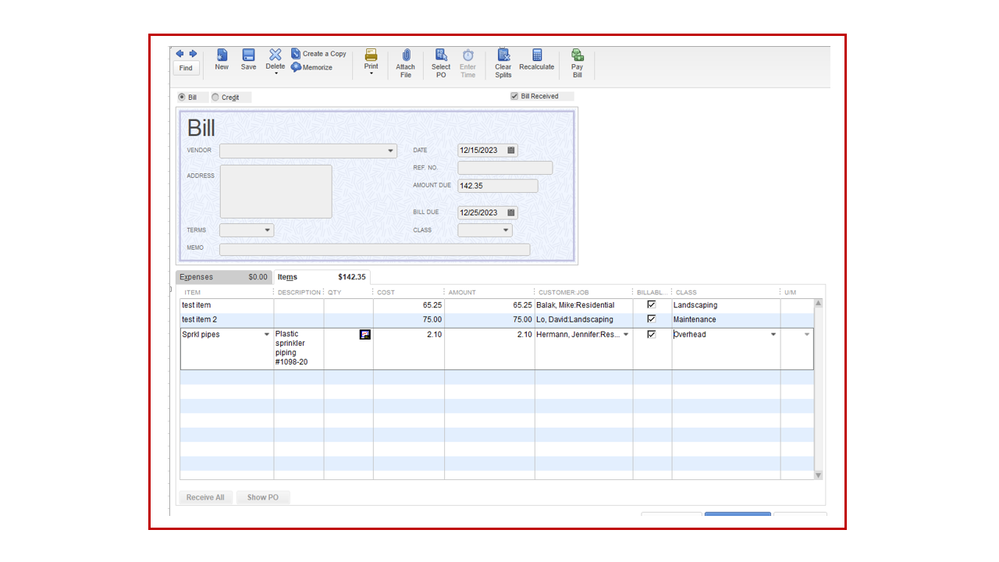The height and width of the screenshot is (562, 999).
Task: Switch to the Expenses tab
Action: tap(197, 277)
